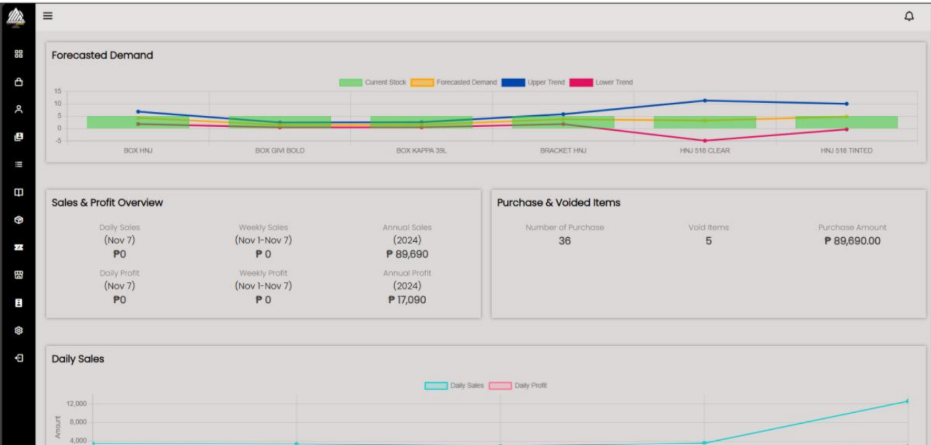This screenshot has height=445, width=931.
Task: Open the book icon in sidebar
Action: (x=18, y=191)
